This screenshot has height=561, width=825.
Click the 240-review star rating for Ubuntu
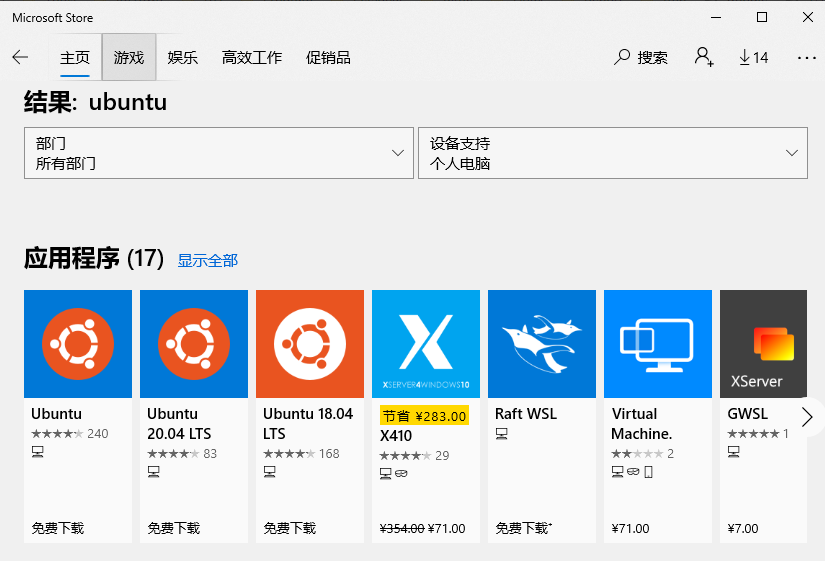click(69, 434)
